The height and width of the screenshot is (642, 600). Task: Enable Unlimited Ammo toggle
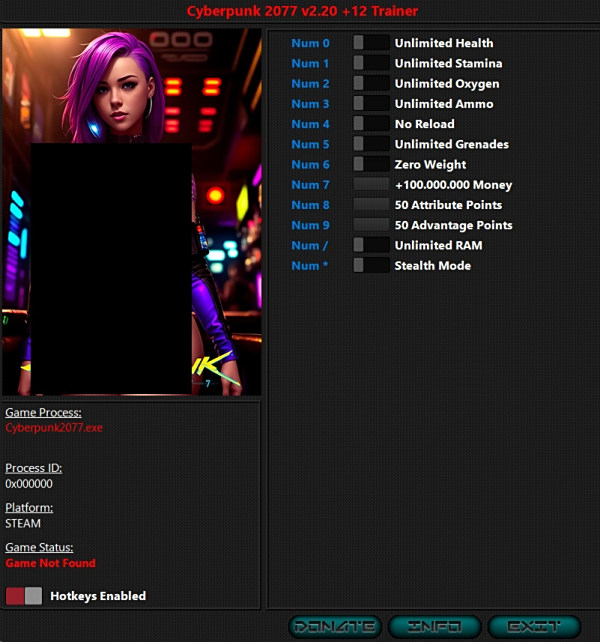pos(371,104)
